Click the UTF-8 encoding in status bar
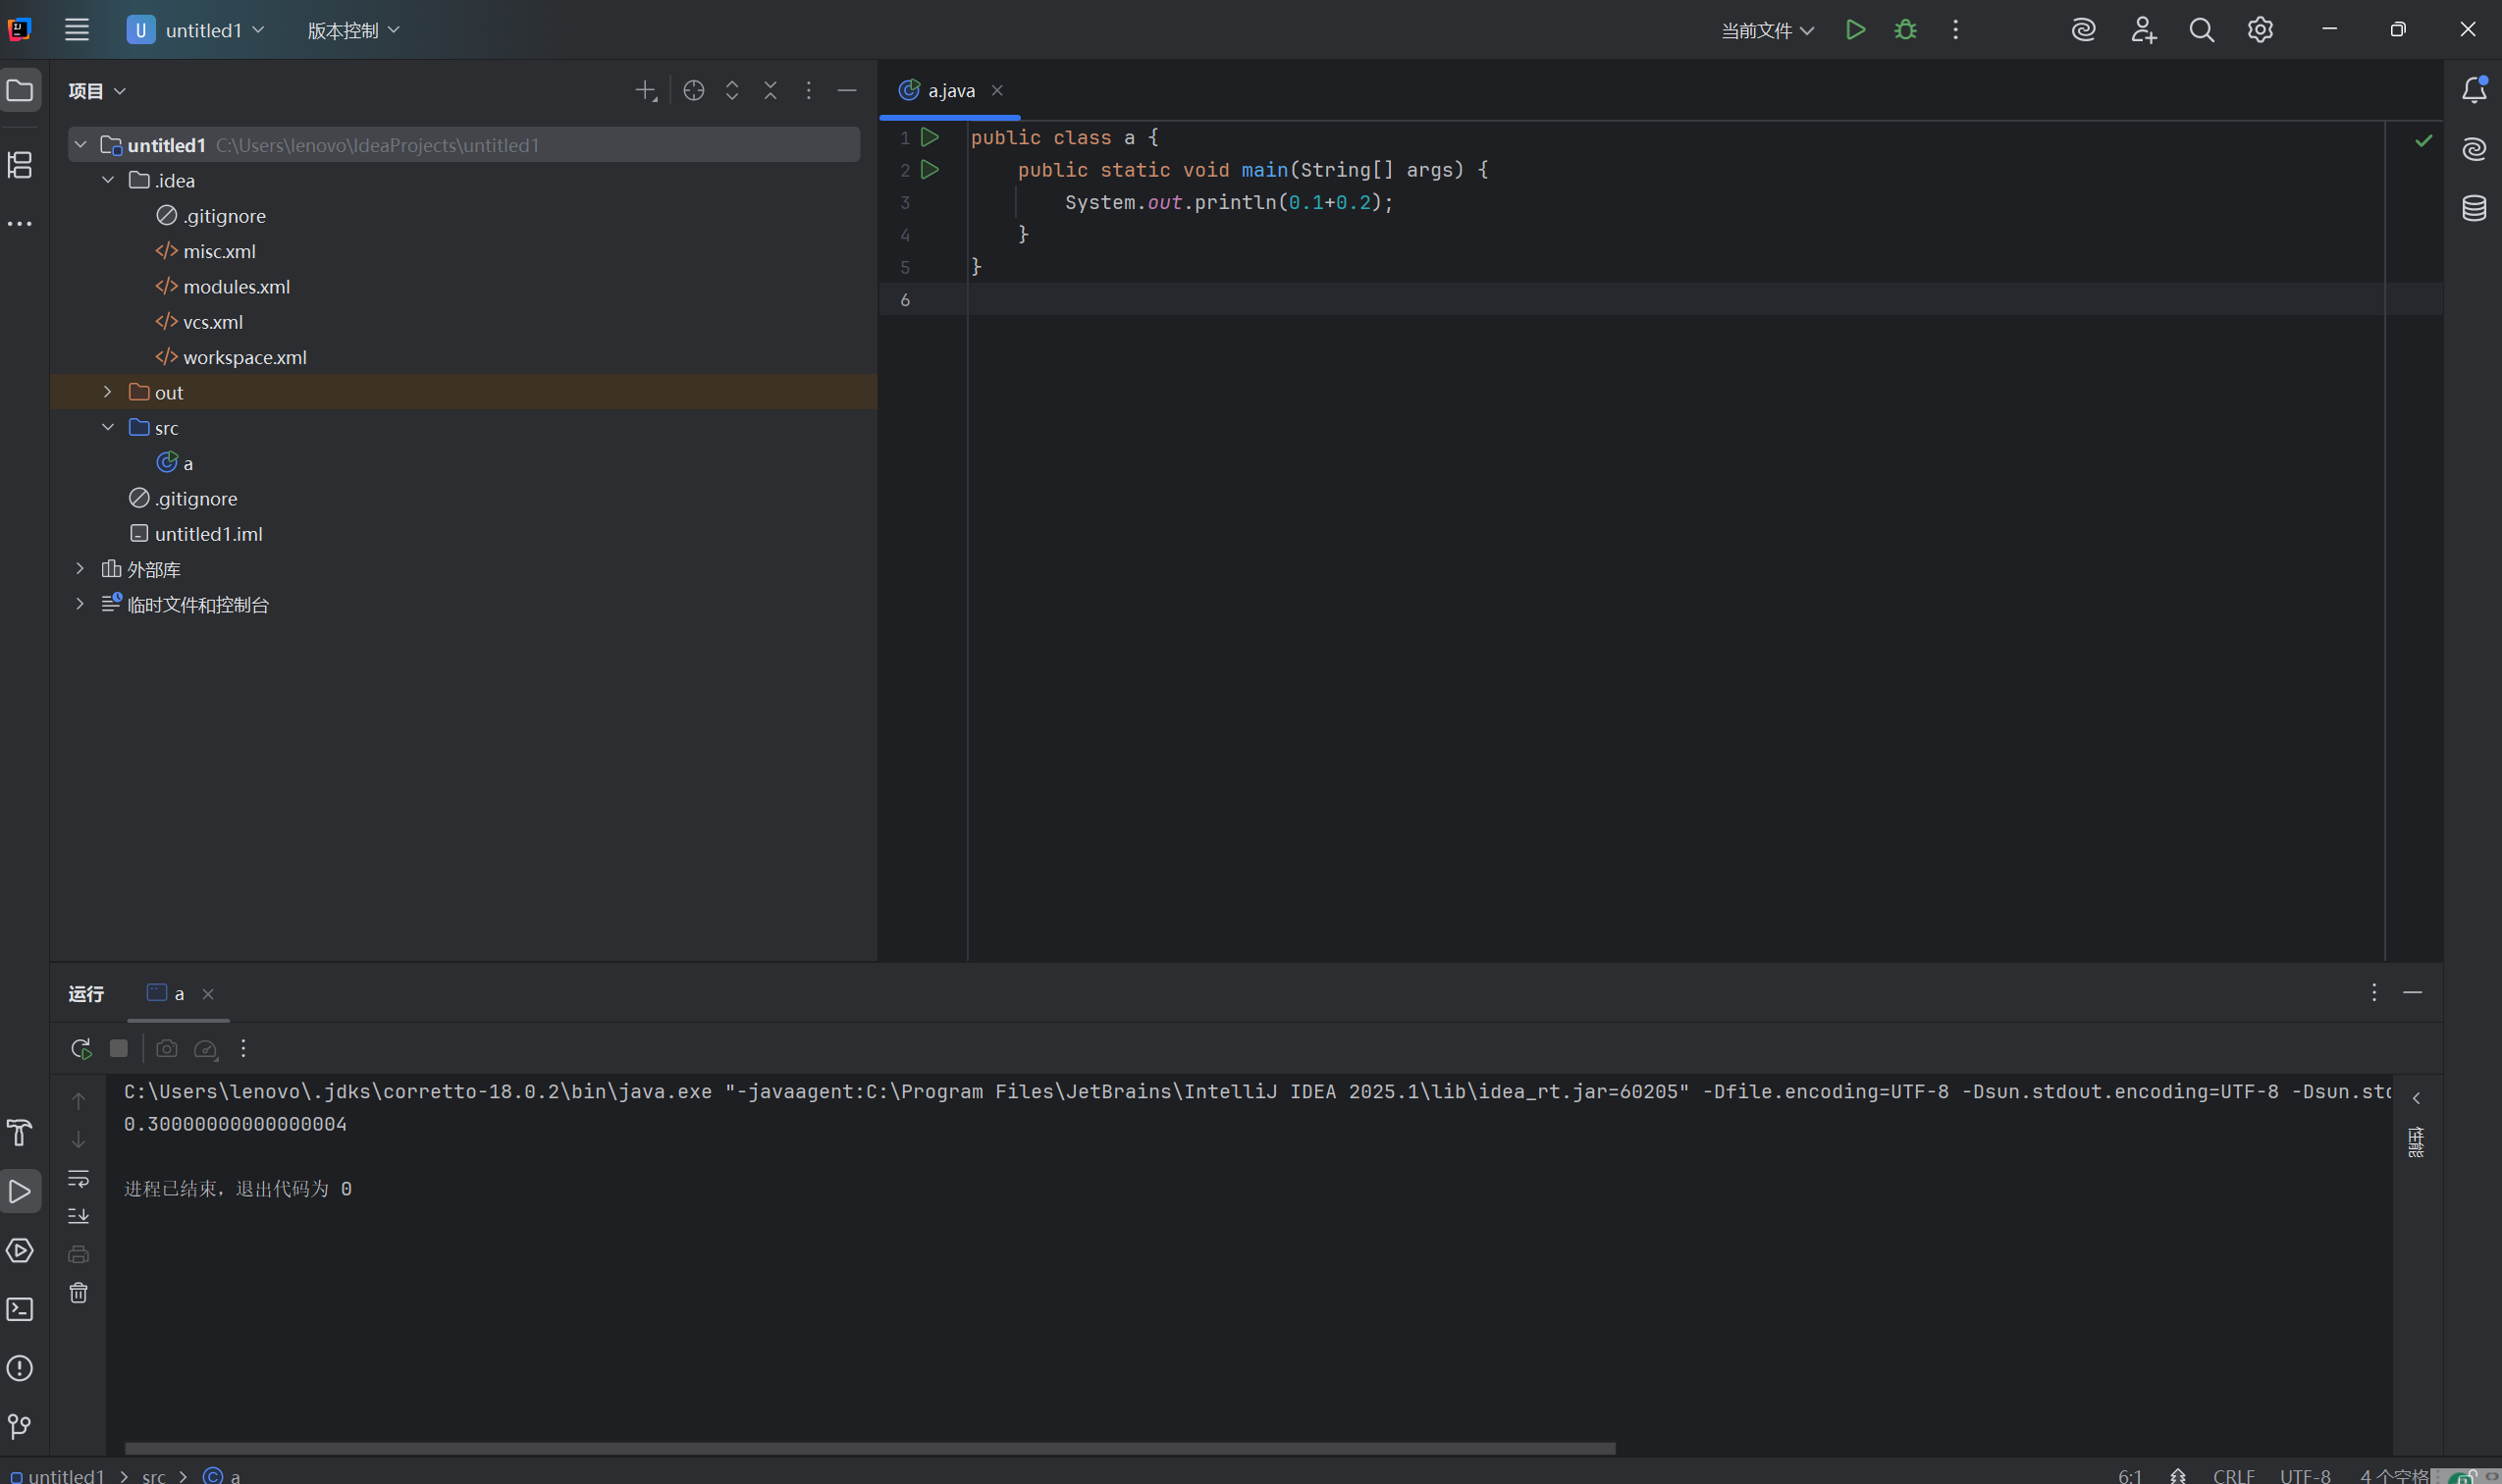The image size is (2502, 1484). pyautogui.click(x=2304, y=1475)
